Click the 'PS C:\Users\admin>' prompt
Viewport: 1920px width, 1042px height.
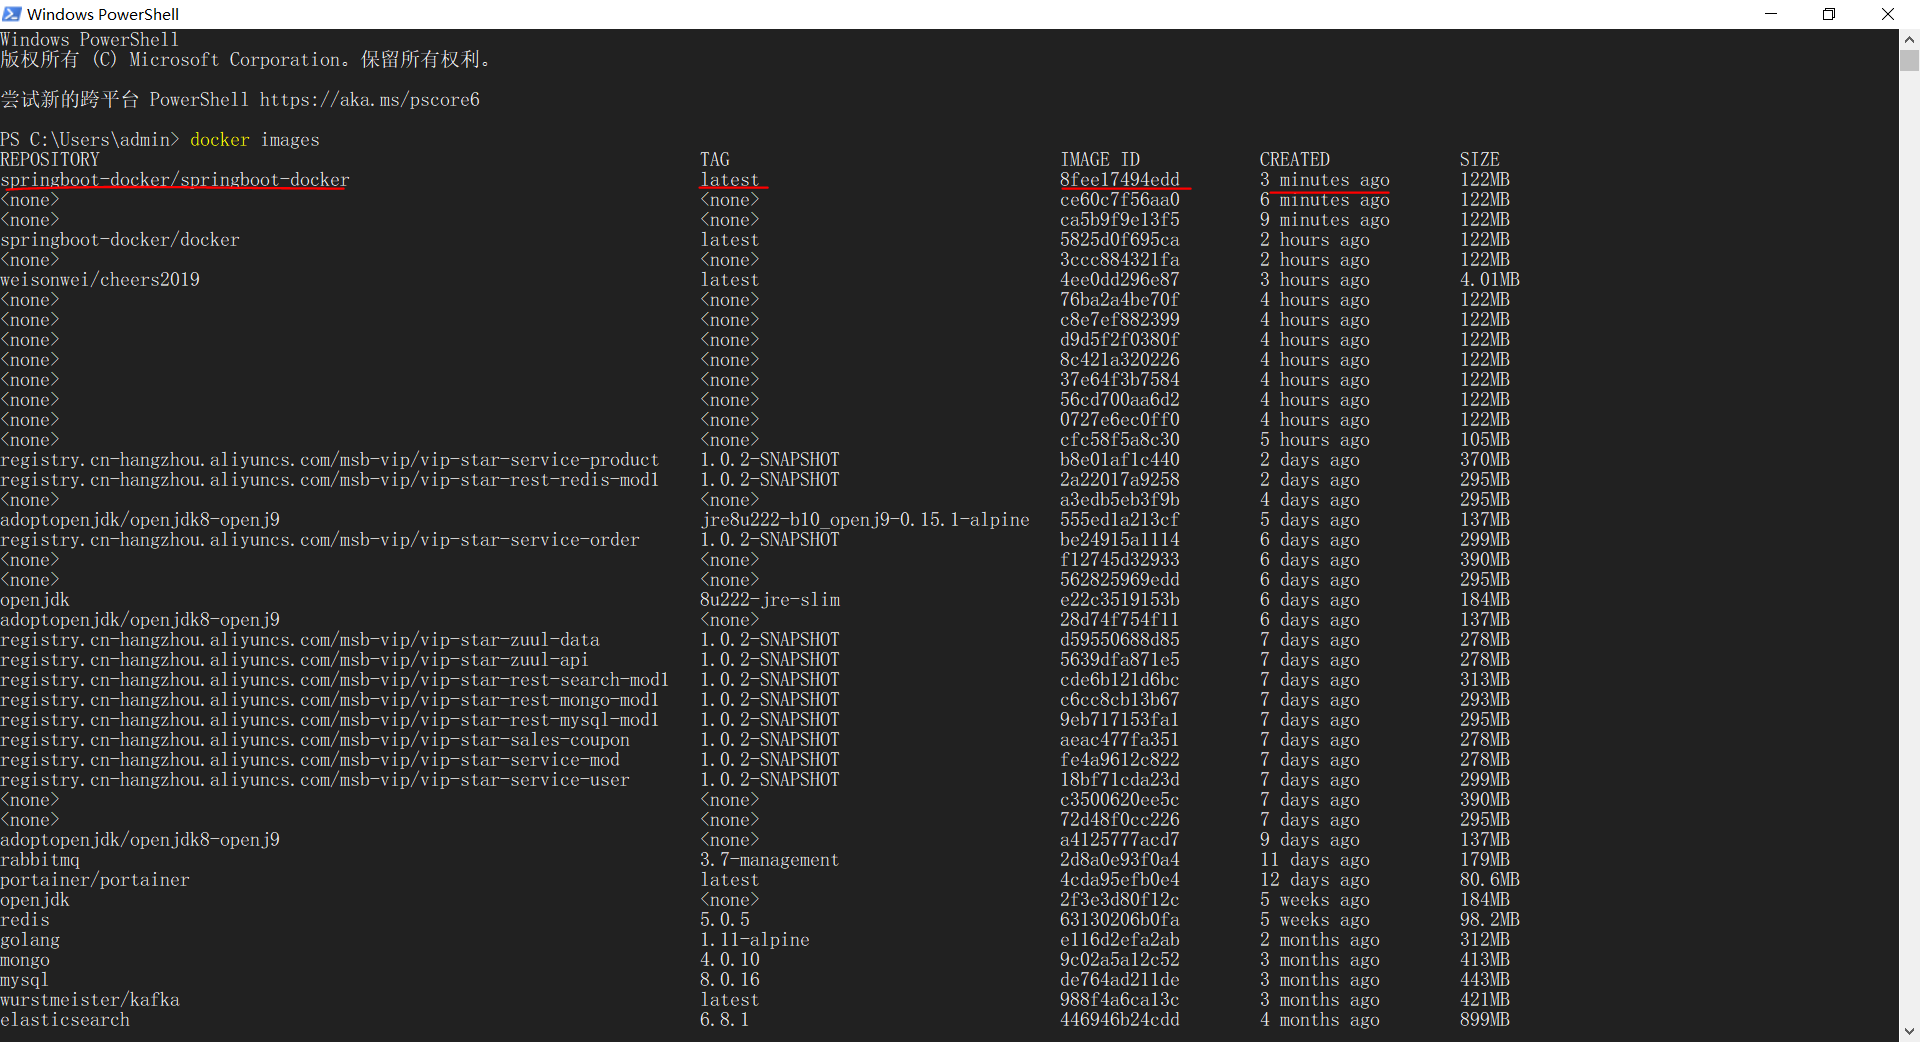click(90, 140)
